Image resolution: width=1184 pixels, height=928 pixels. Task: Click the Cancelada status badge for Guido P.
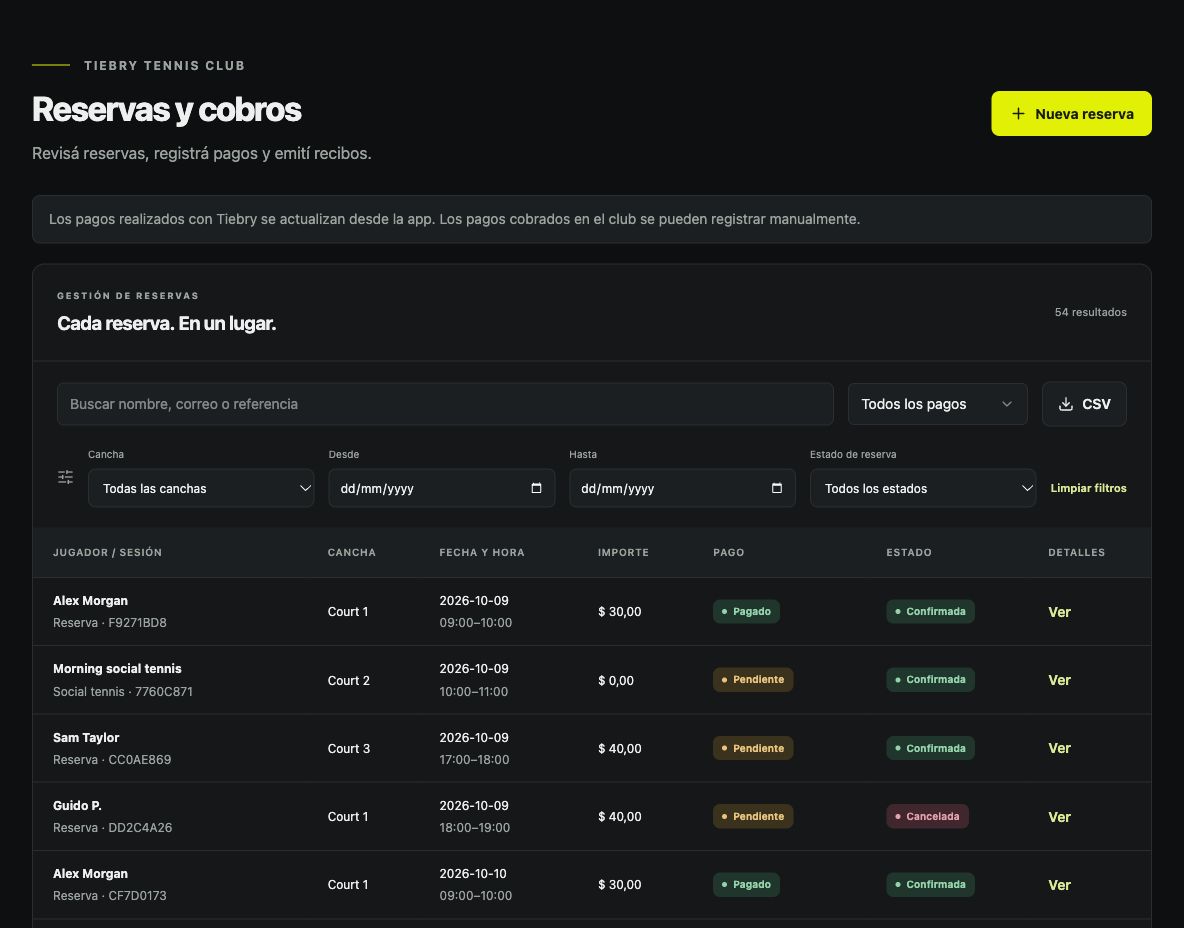click(x=927, y=816)
